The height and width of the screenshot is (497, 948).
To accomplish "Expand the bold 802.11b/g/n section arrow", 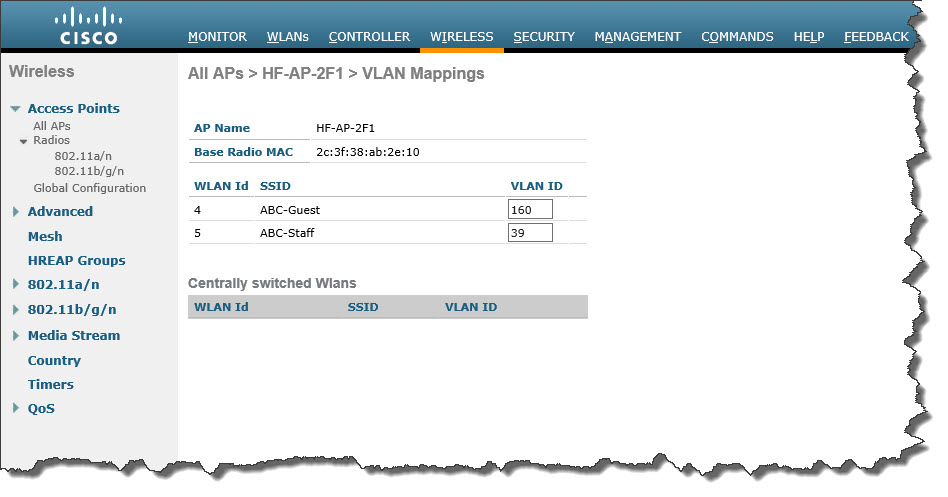I will coord(16,310).
